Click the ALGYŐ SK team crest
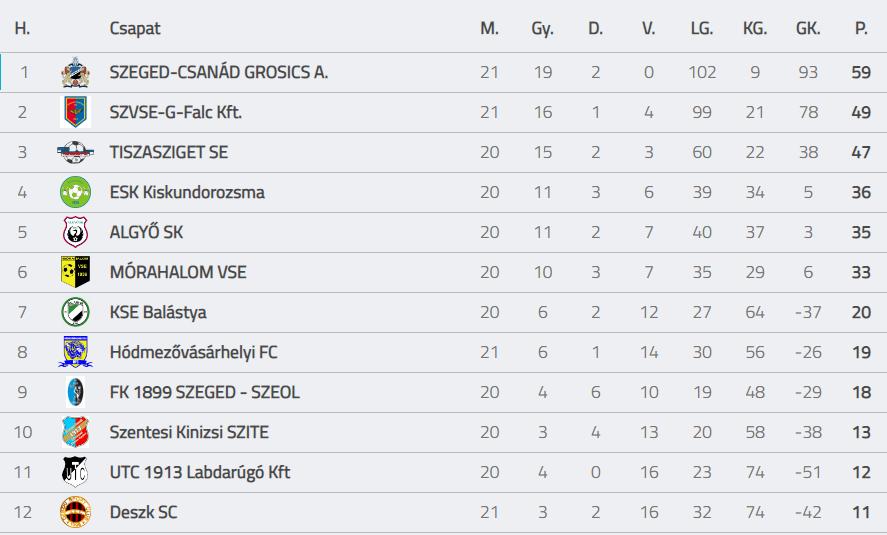The image size is (887, 535). tap(75, 232)
